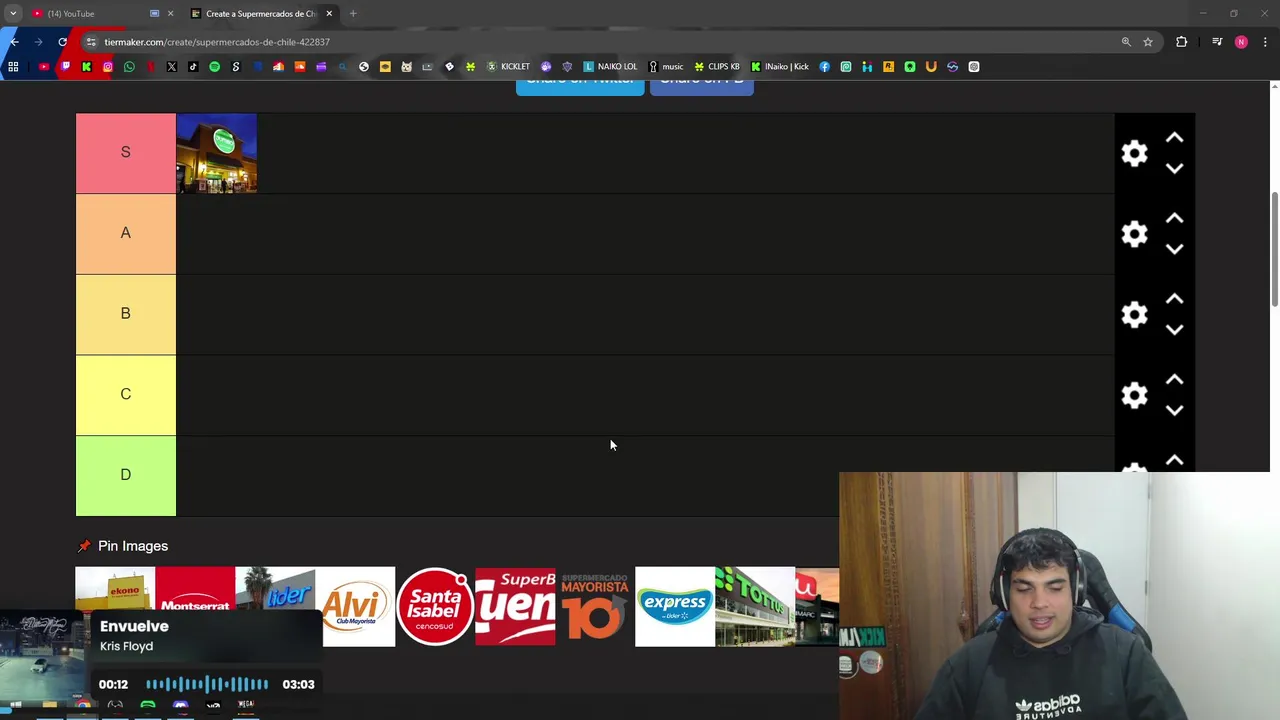Pick the ekono supermarket image

pyautogui.click(x=115, y=589)
